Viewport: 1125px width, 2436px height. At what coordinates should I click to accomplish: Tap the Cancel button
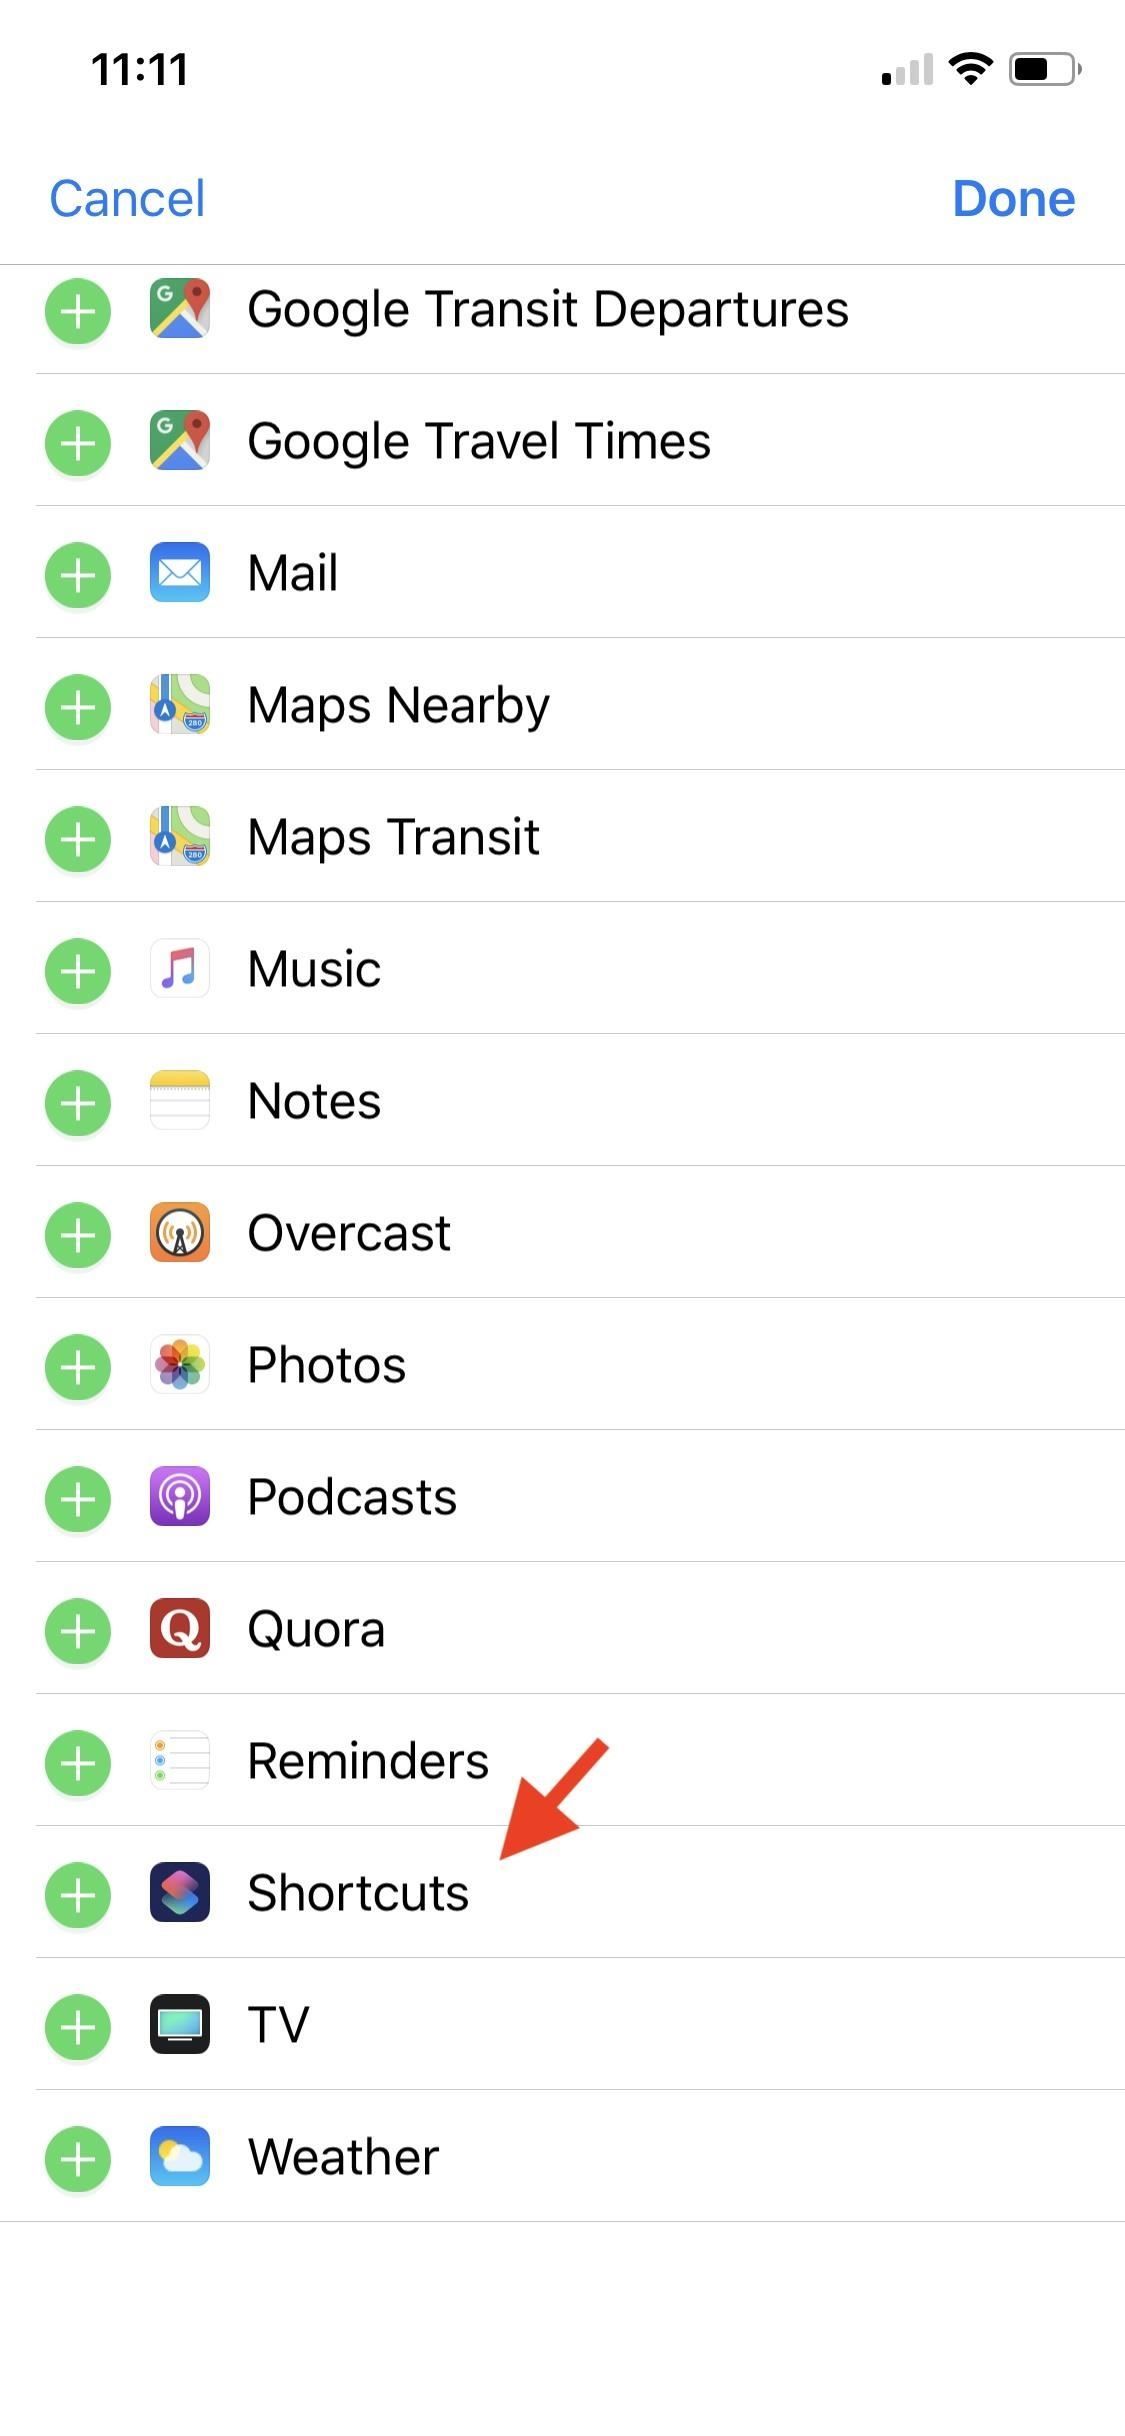click(x=127, y=198)
